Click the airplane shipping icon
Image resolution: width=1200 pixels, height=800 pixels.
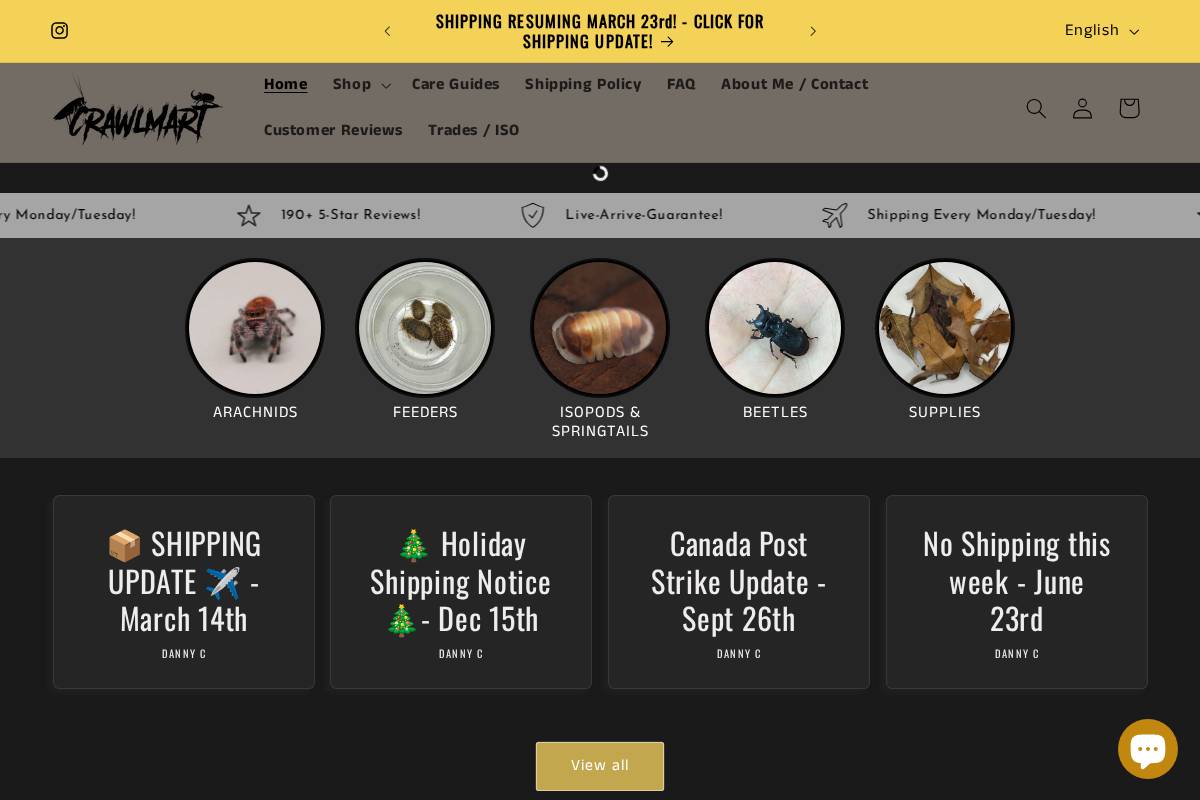pyautogui.click(x=834, y=215)
